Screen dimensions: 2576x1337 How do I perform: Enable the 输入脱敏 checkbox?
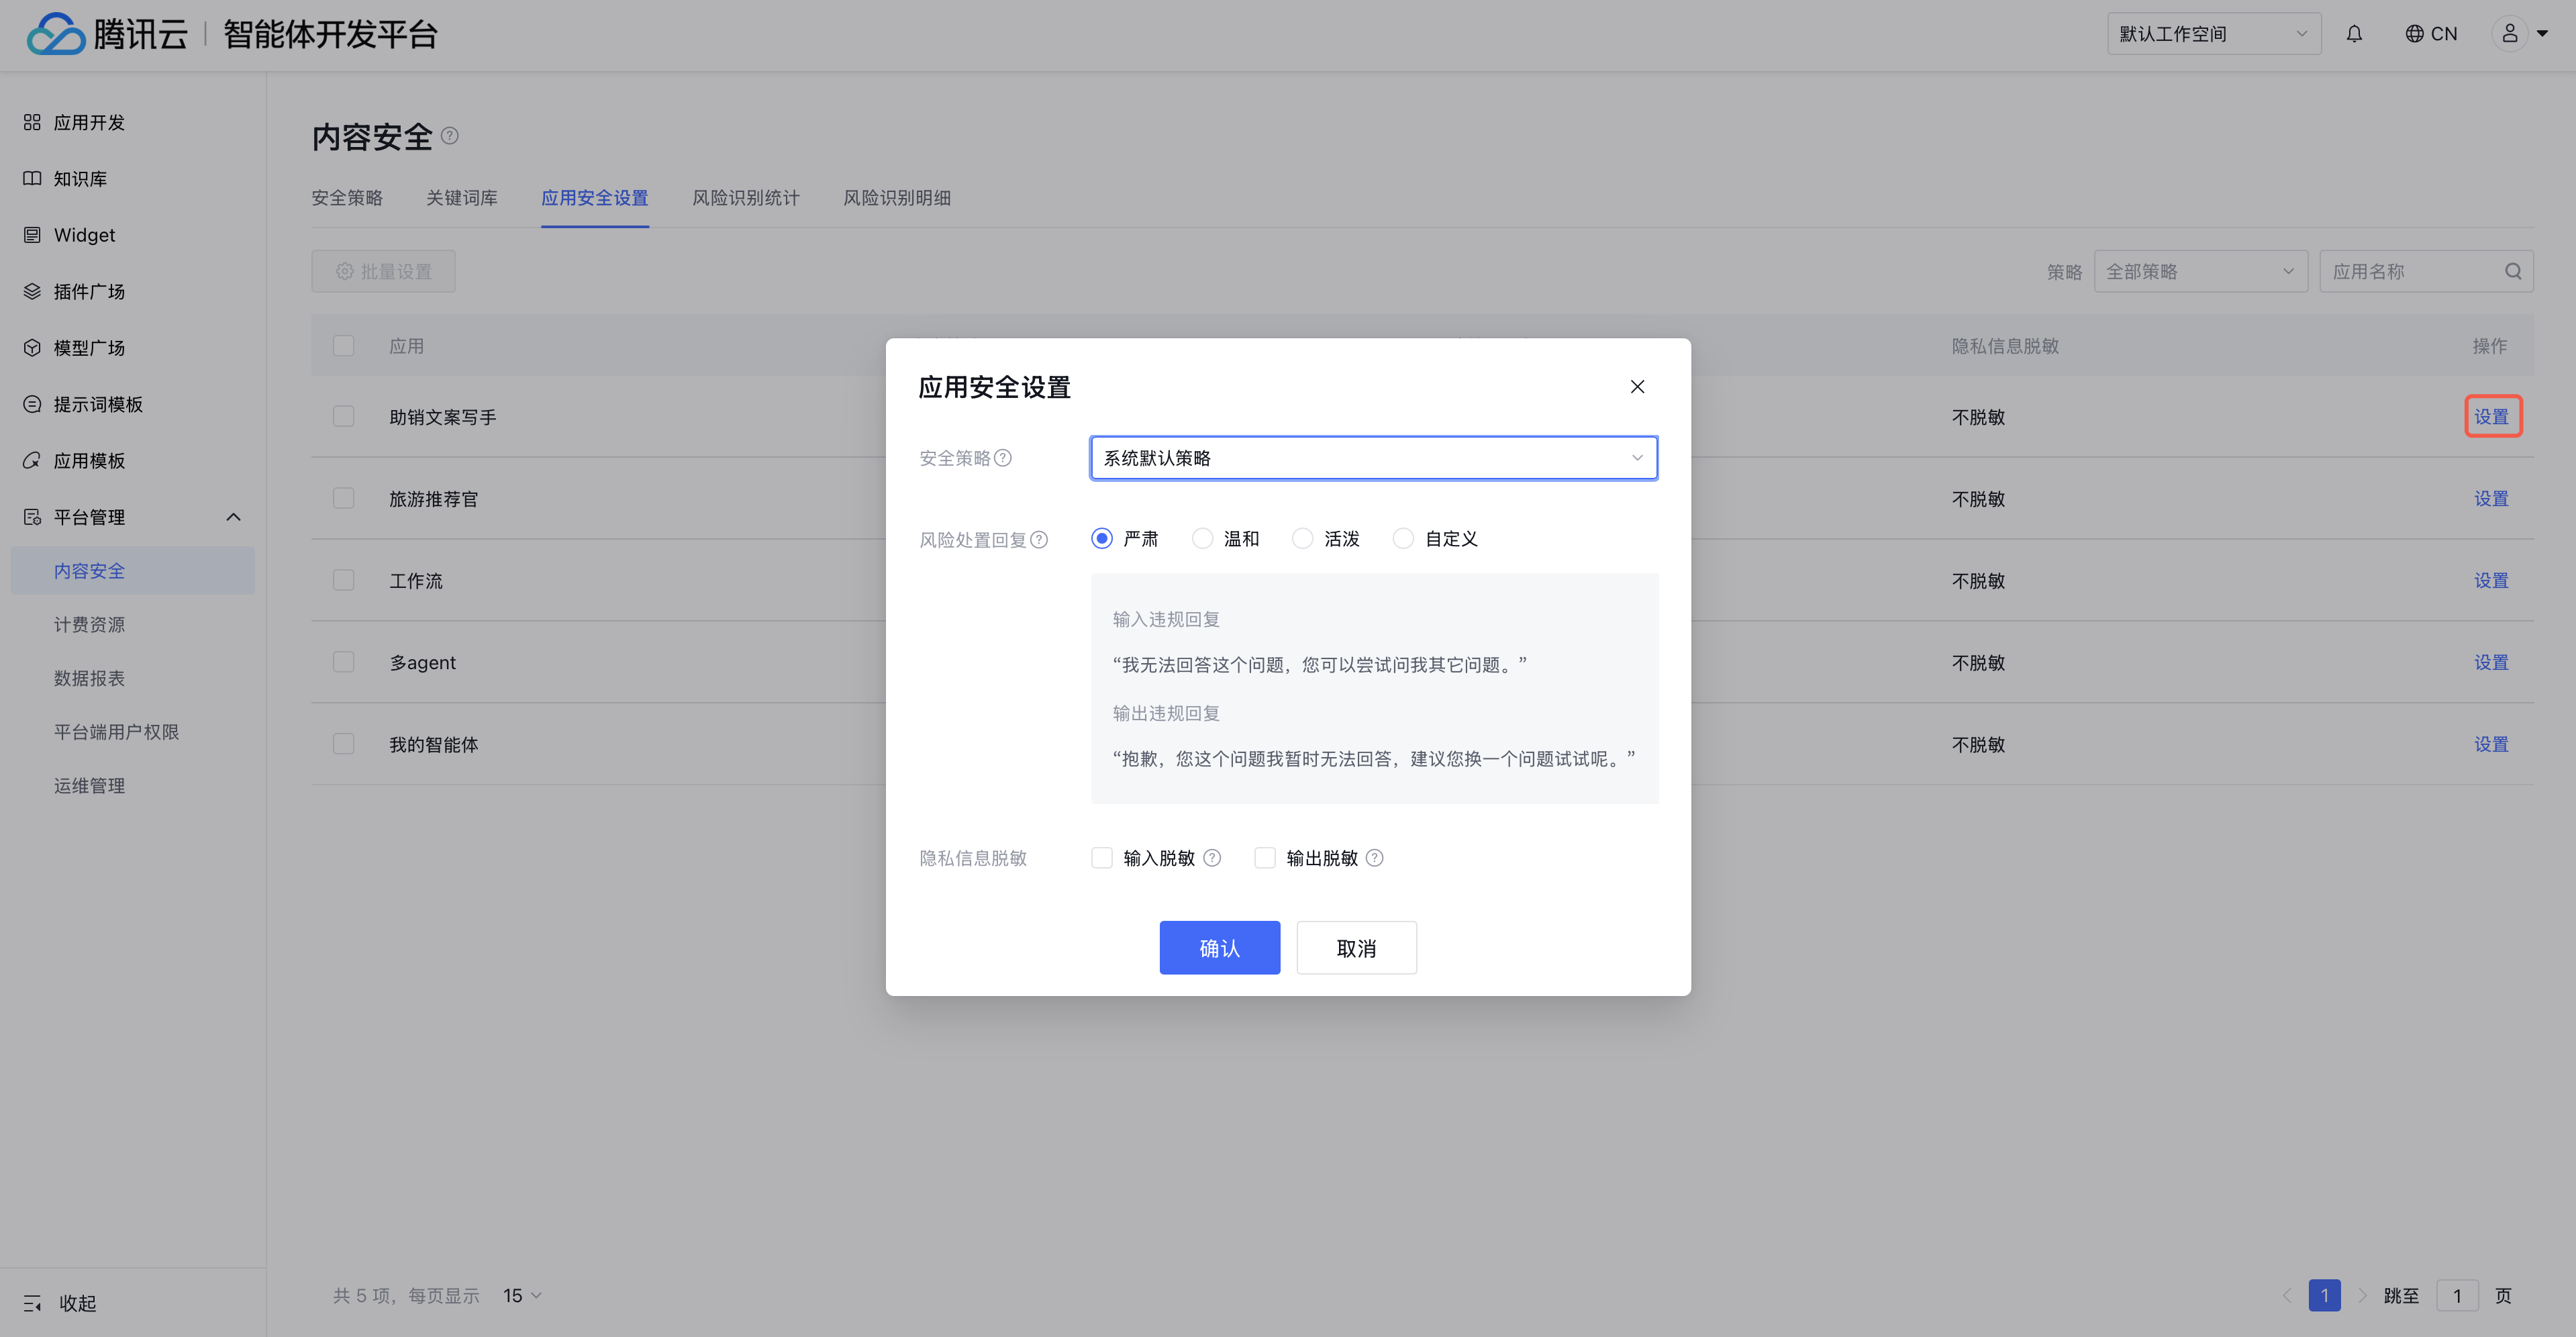coord(1102,858)
